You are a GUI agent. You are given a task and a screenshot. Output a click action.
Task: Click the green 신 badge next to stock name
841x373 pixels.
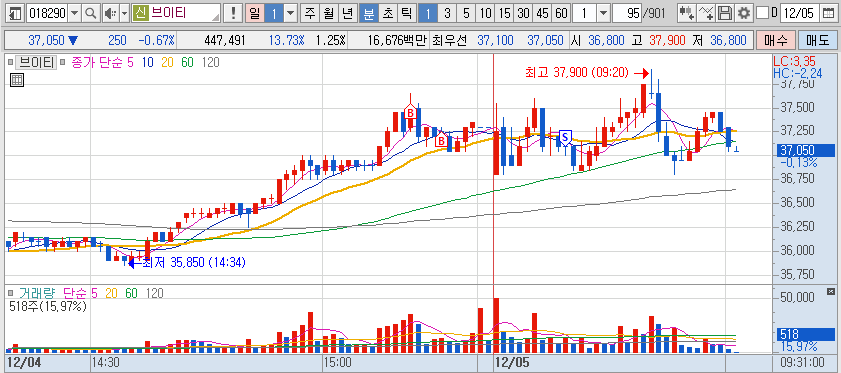(141, 13)
